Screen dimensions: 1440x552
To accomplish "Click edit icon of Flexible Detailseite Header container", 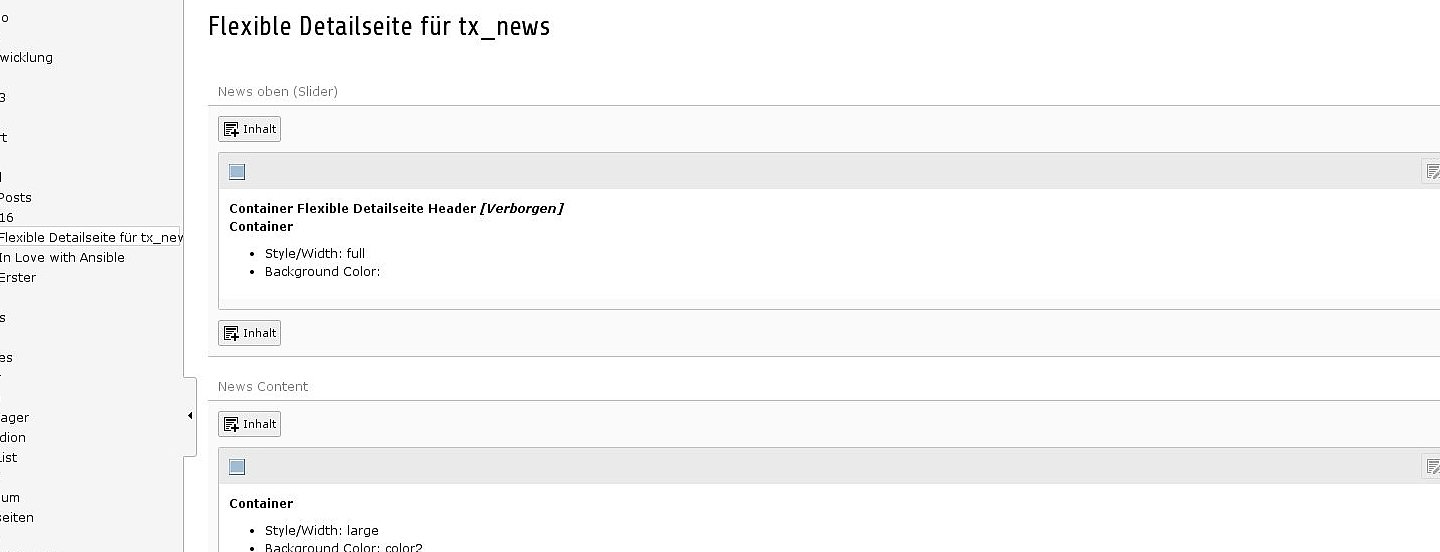I will pos(1432,172).
